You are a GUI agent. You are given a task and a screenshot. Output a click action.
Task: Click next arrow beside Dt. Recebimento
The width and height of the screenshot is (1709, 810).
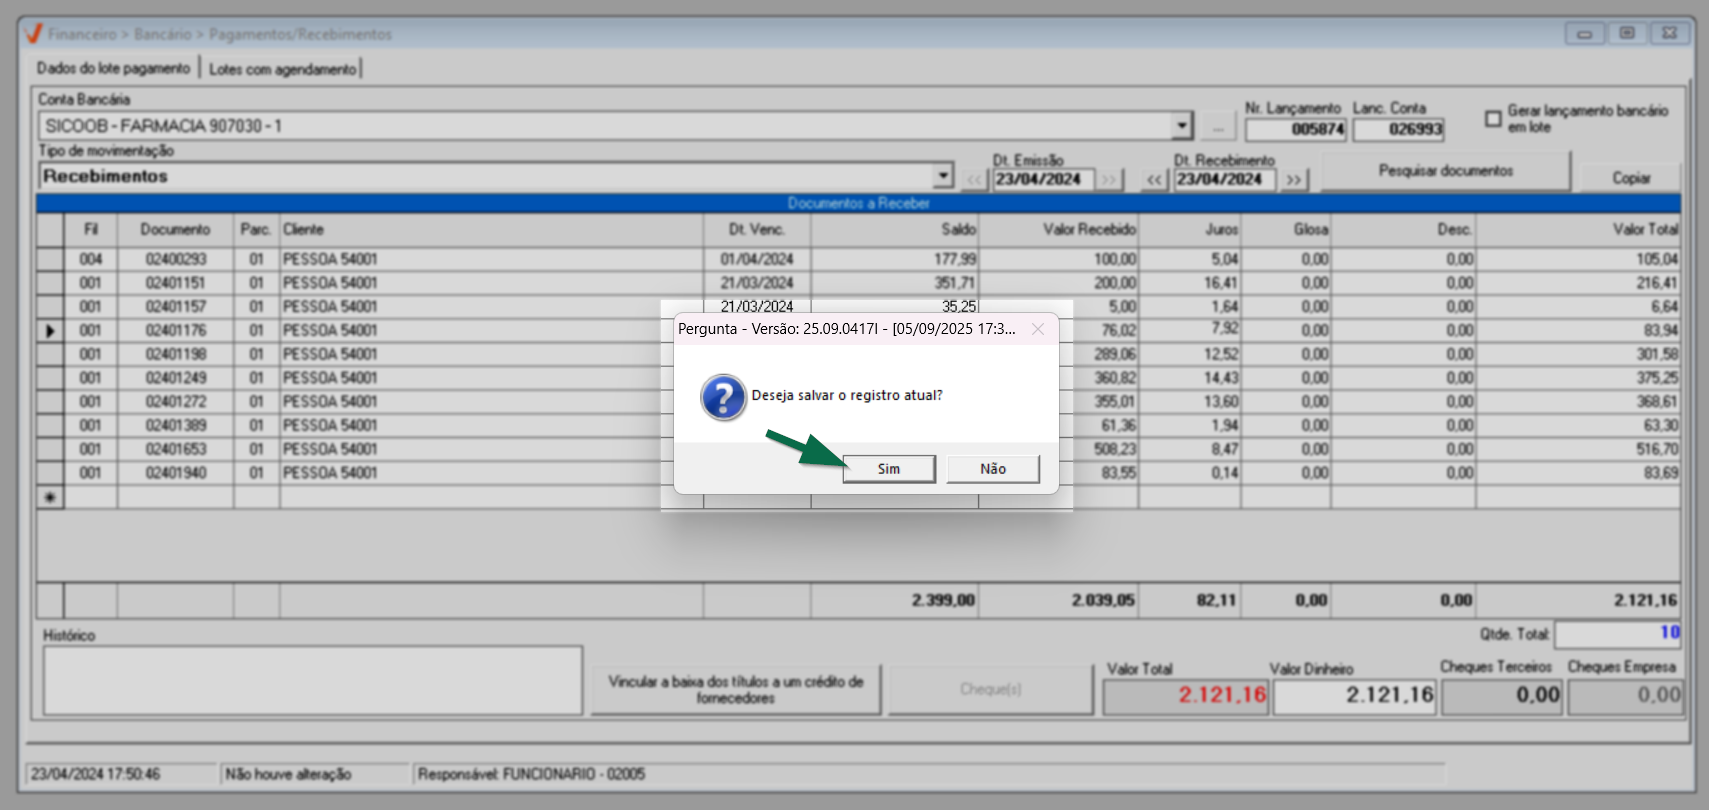tap(1293, 180)
